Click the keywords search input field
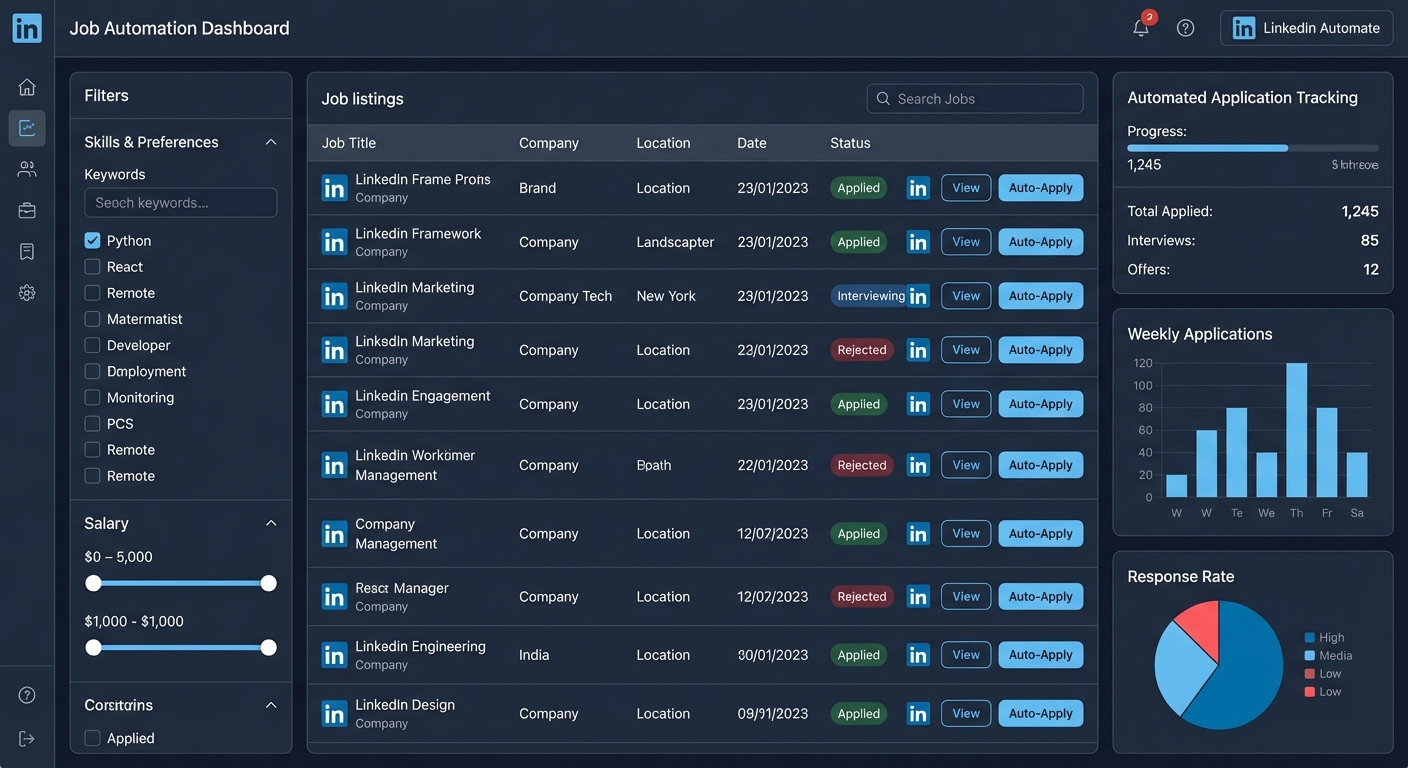Viewport: 1408px width, 768px height. coord(181,203)
